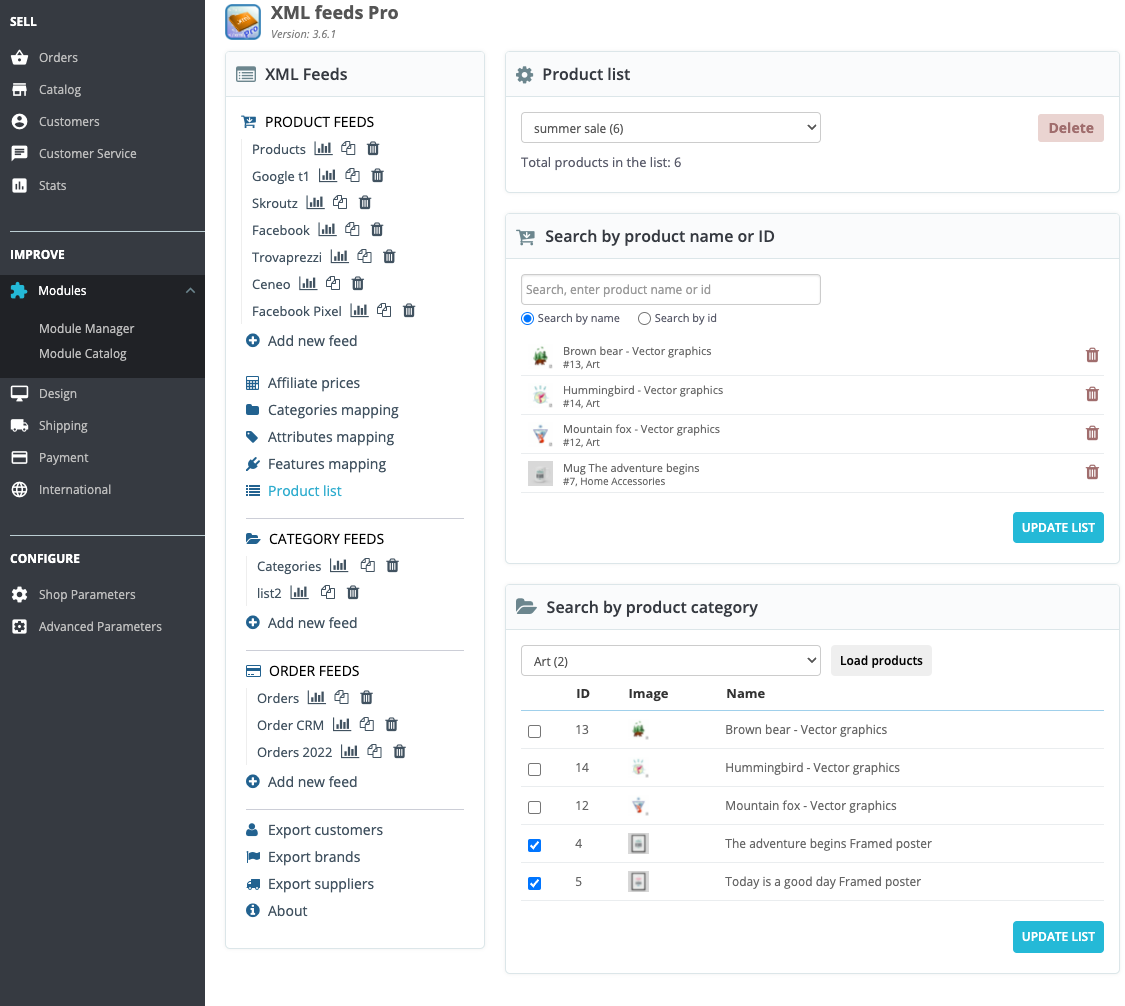This screenshot has width=1125, height=1006.
Task: Open the Product list page link
Action: (304, 491)
